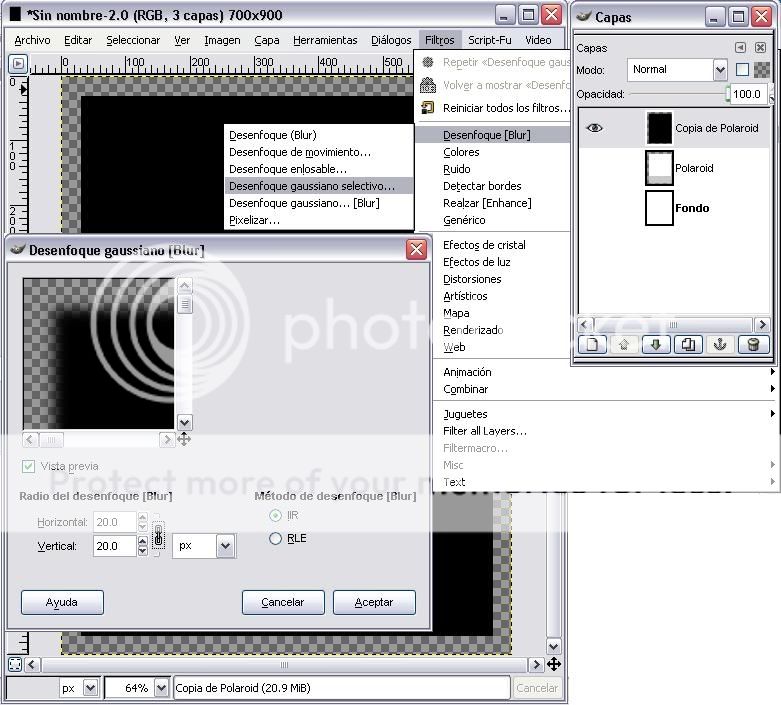Open the 64% zoom level dropdown
The image size is (781, 705).
[x=160, y=688]
